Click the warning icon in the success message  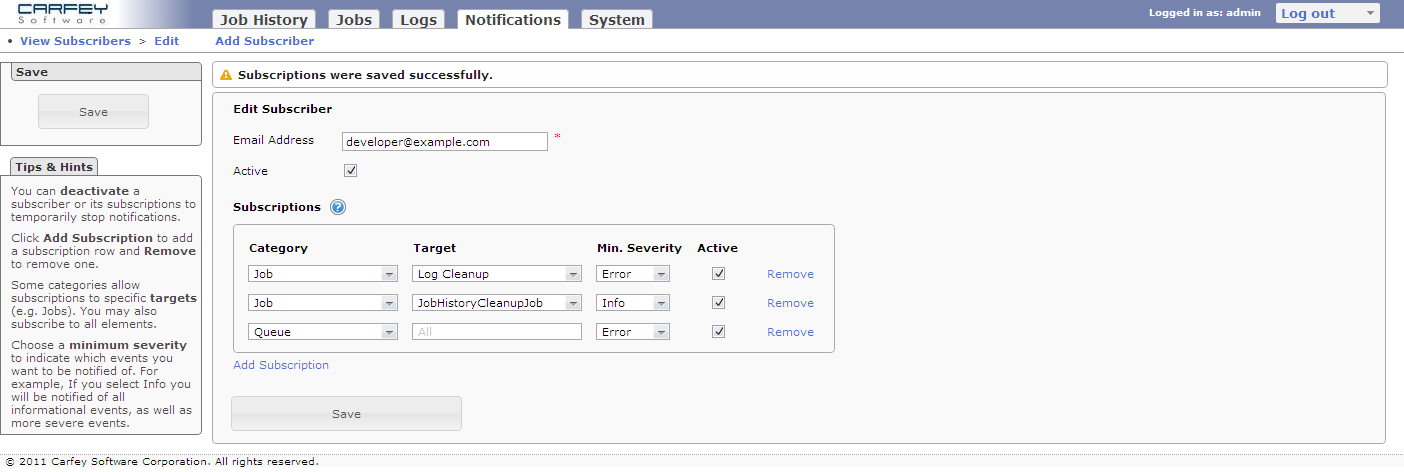(x=226, y=75)
